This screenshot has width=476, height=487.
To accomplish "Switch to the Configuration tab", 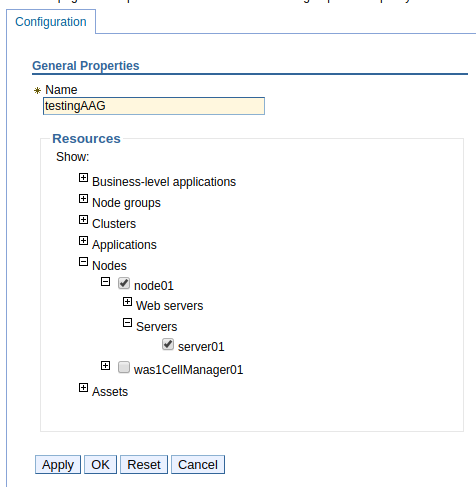I will tap(51, 22).
